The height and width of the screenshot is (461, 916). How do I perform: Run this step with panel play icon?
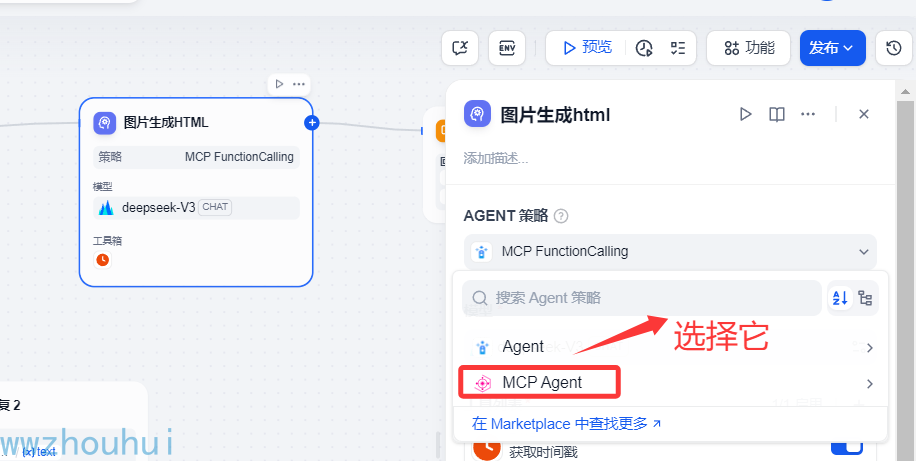[745, 114]
